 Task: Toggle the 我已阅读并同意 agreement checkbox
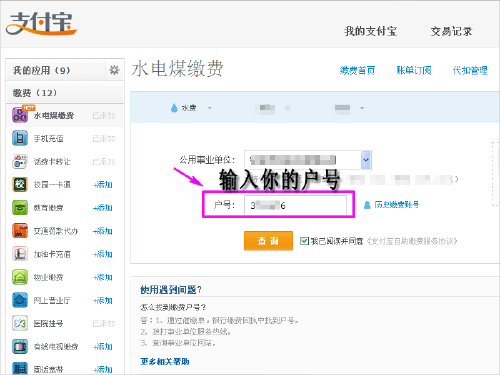(304, 241)
